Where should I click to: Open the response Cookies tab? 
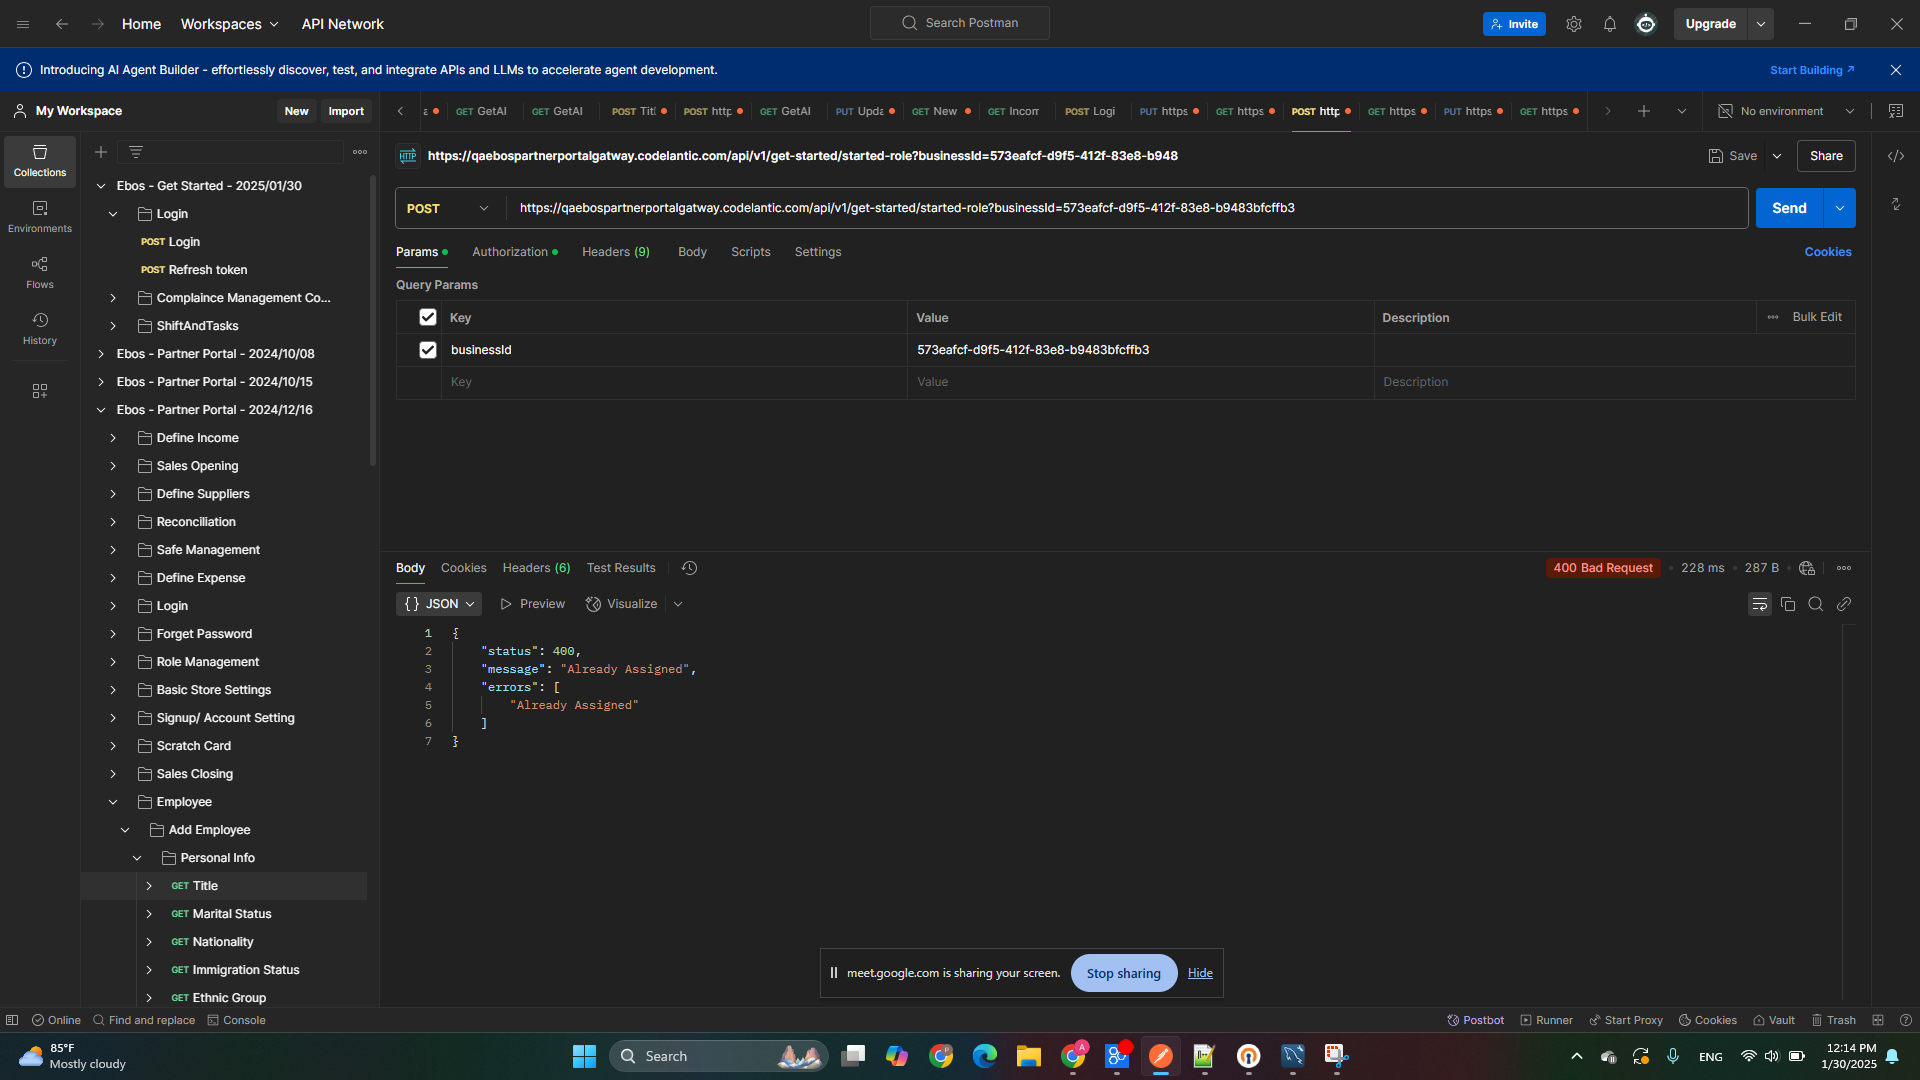tap(464, 568)
